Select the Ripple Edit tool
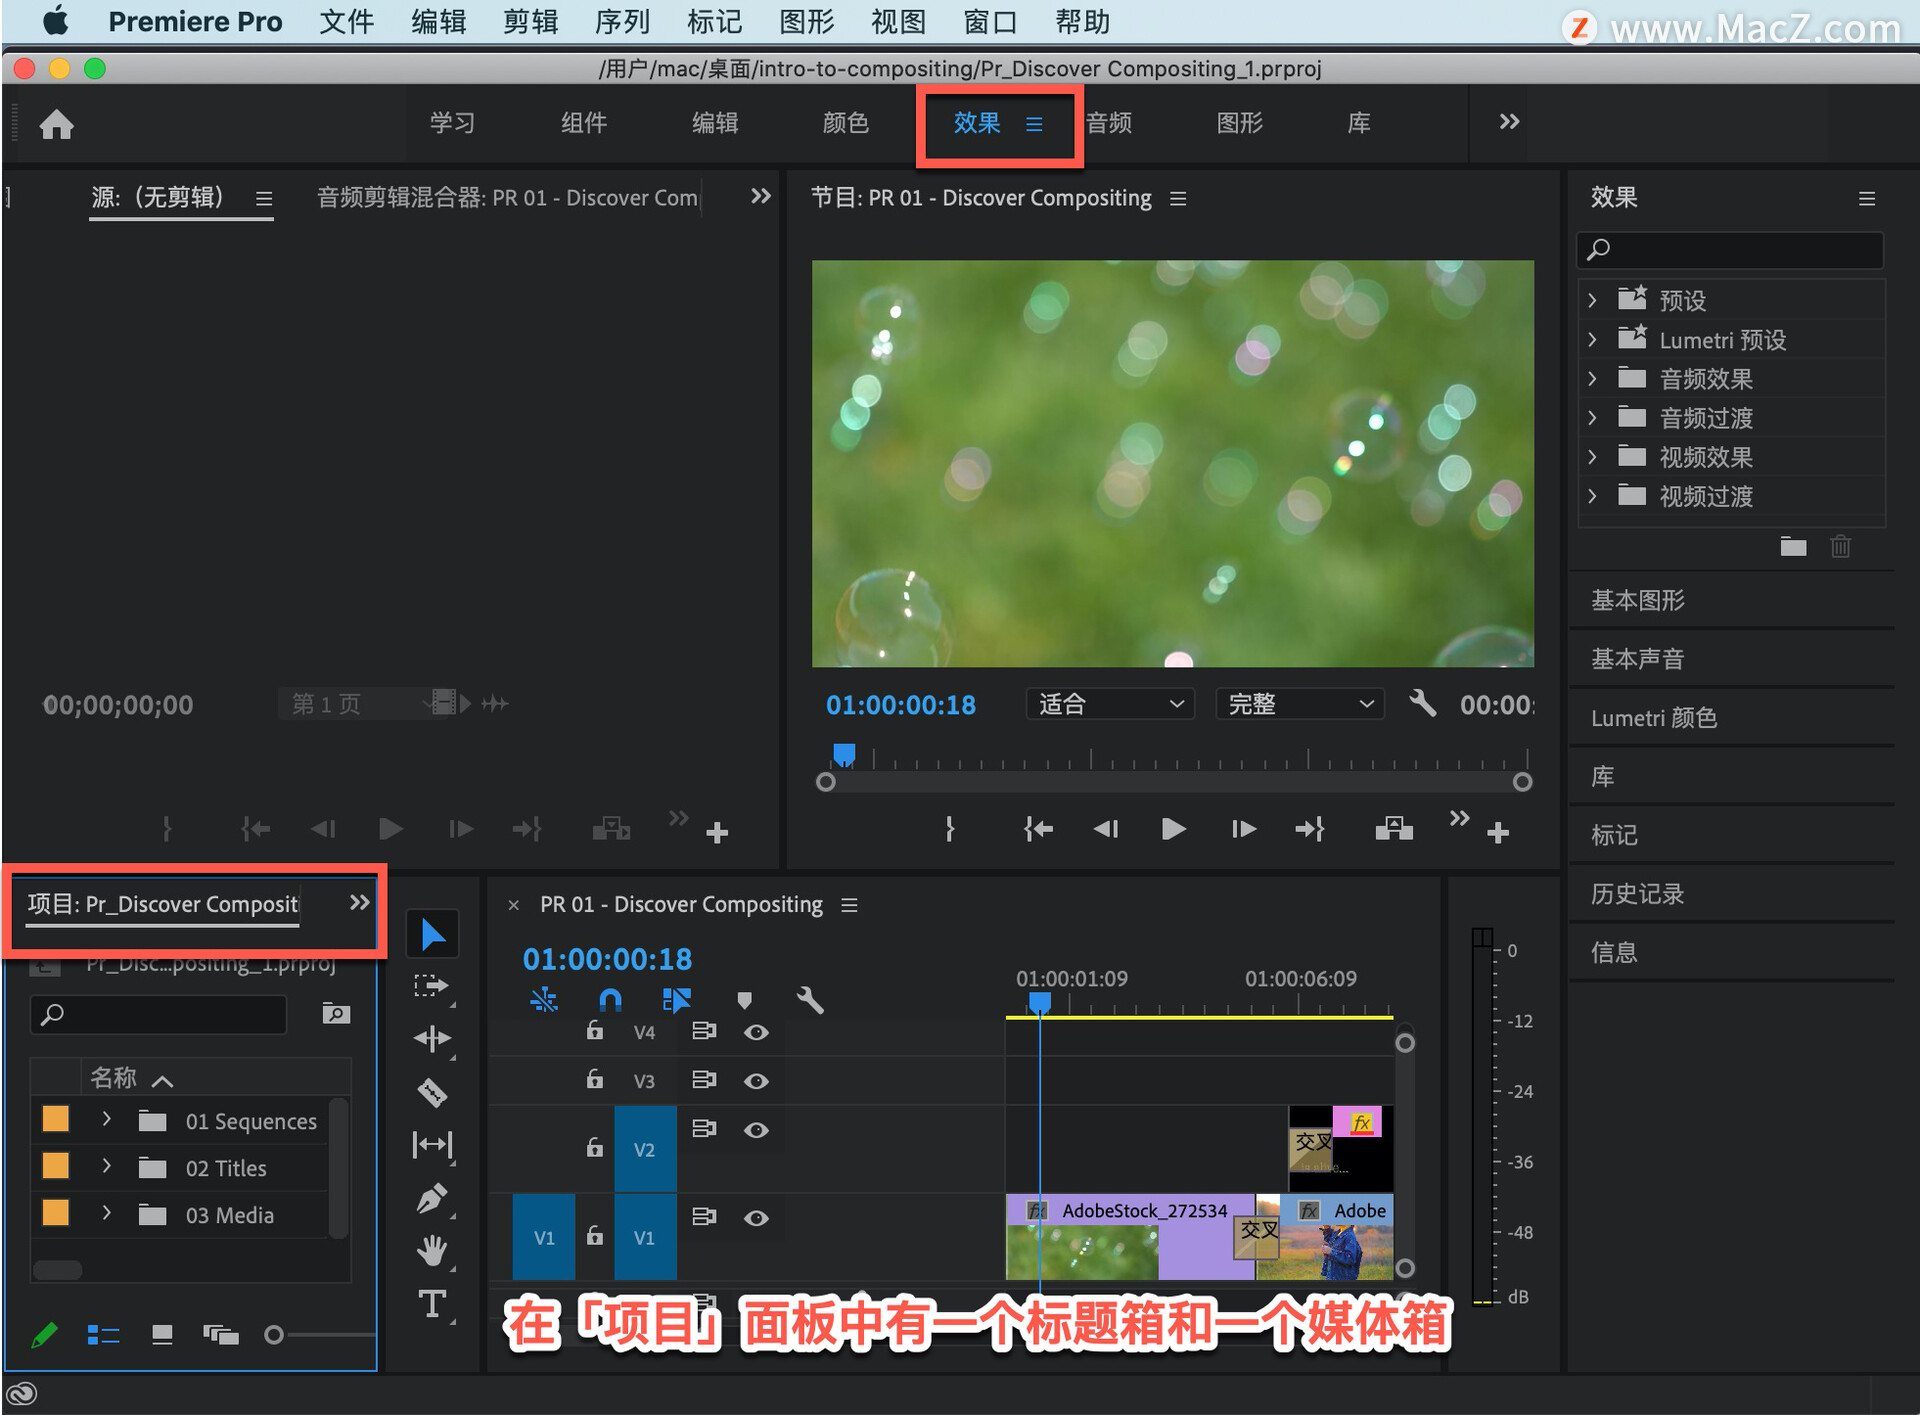1920x1415 pixels. coord(432,1039)
